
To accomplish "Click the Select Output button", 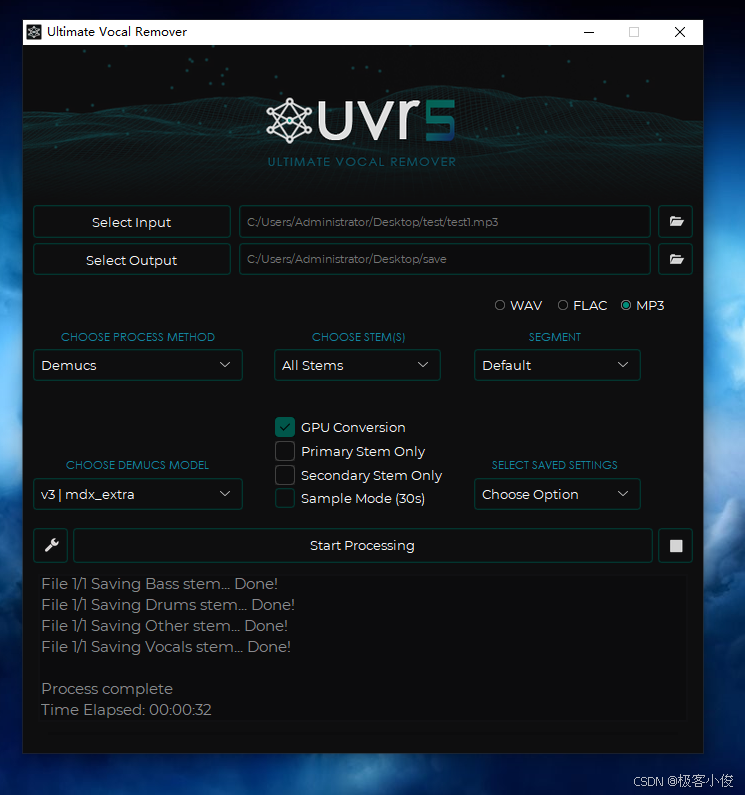I will pos(132,259).
